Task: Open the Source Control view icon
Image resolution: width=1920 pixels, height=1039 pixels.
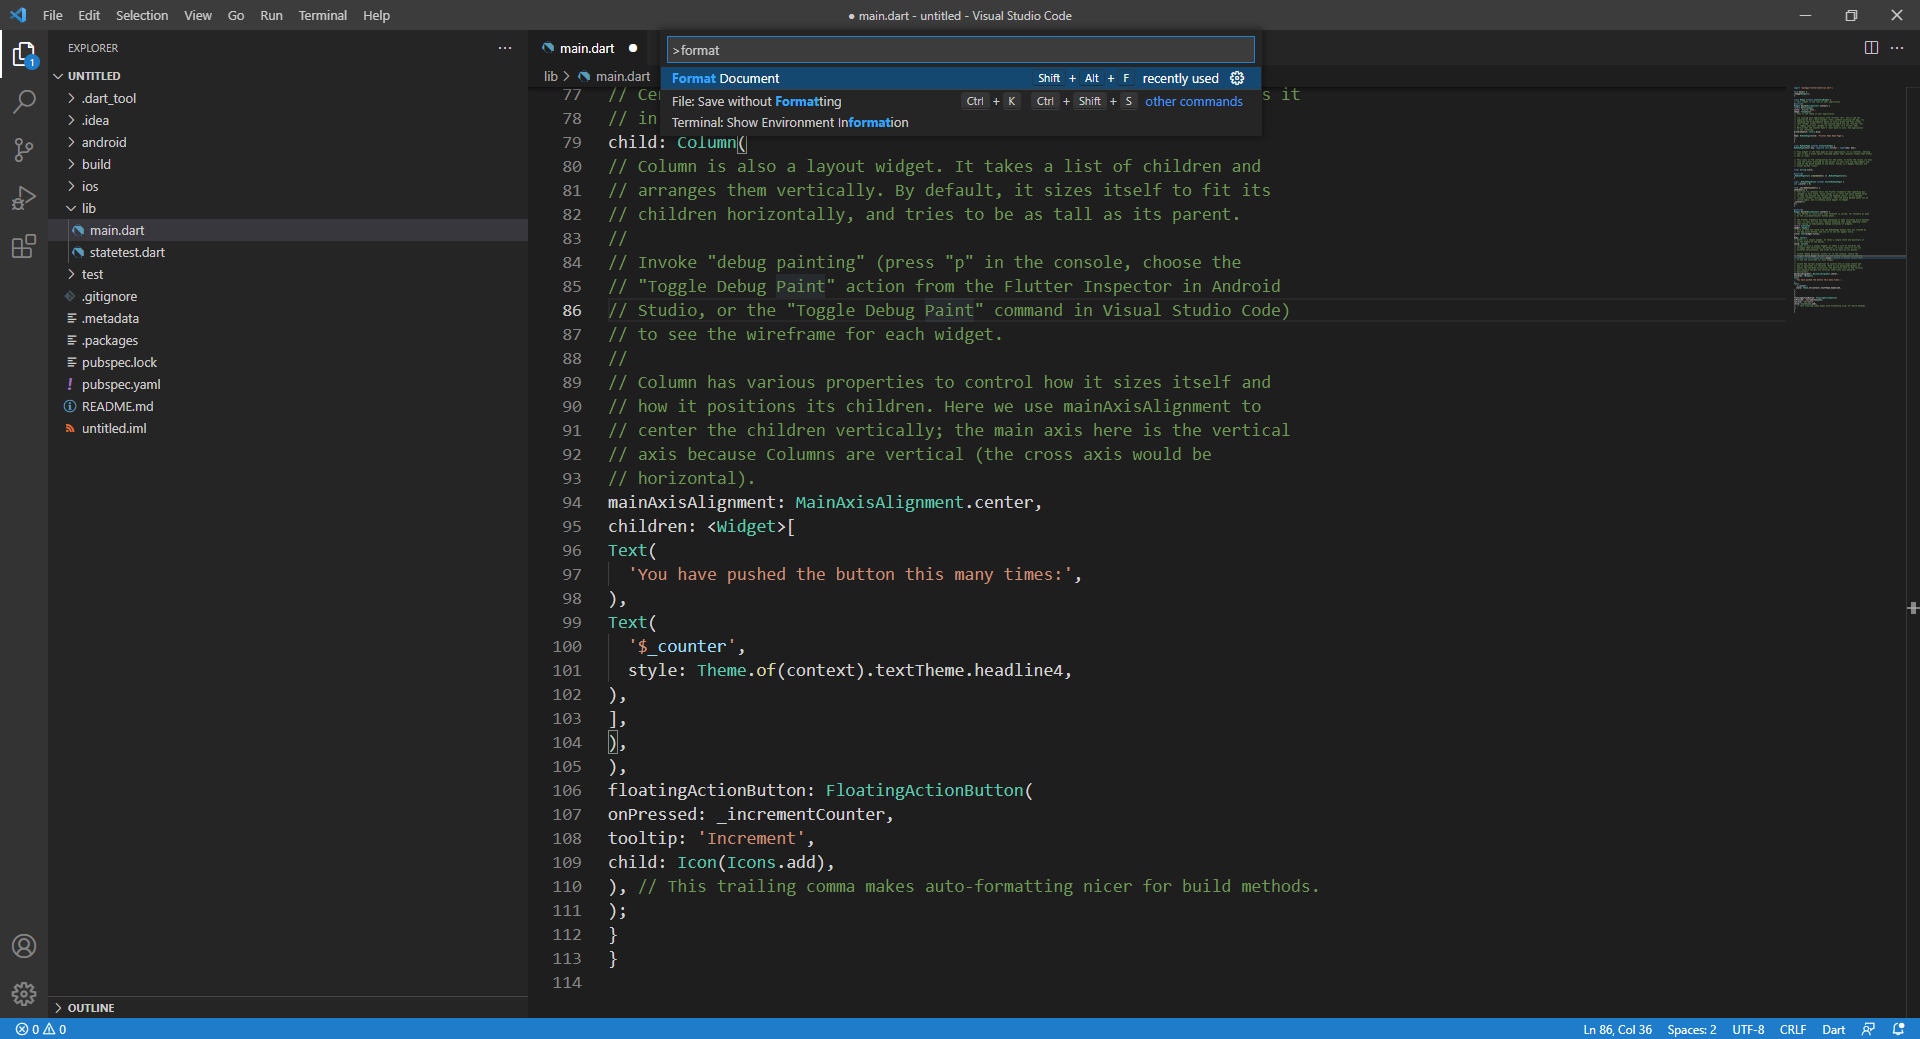Action: pos(24,150)
